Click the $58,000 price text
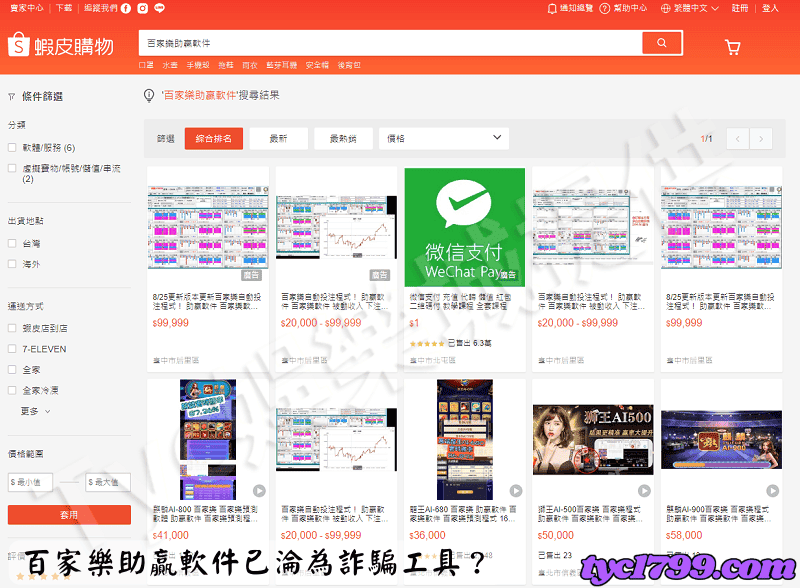The height and width of the screenshot is (588, 800). 684,535
